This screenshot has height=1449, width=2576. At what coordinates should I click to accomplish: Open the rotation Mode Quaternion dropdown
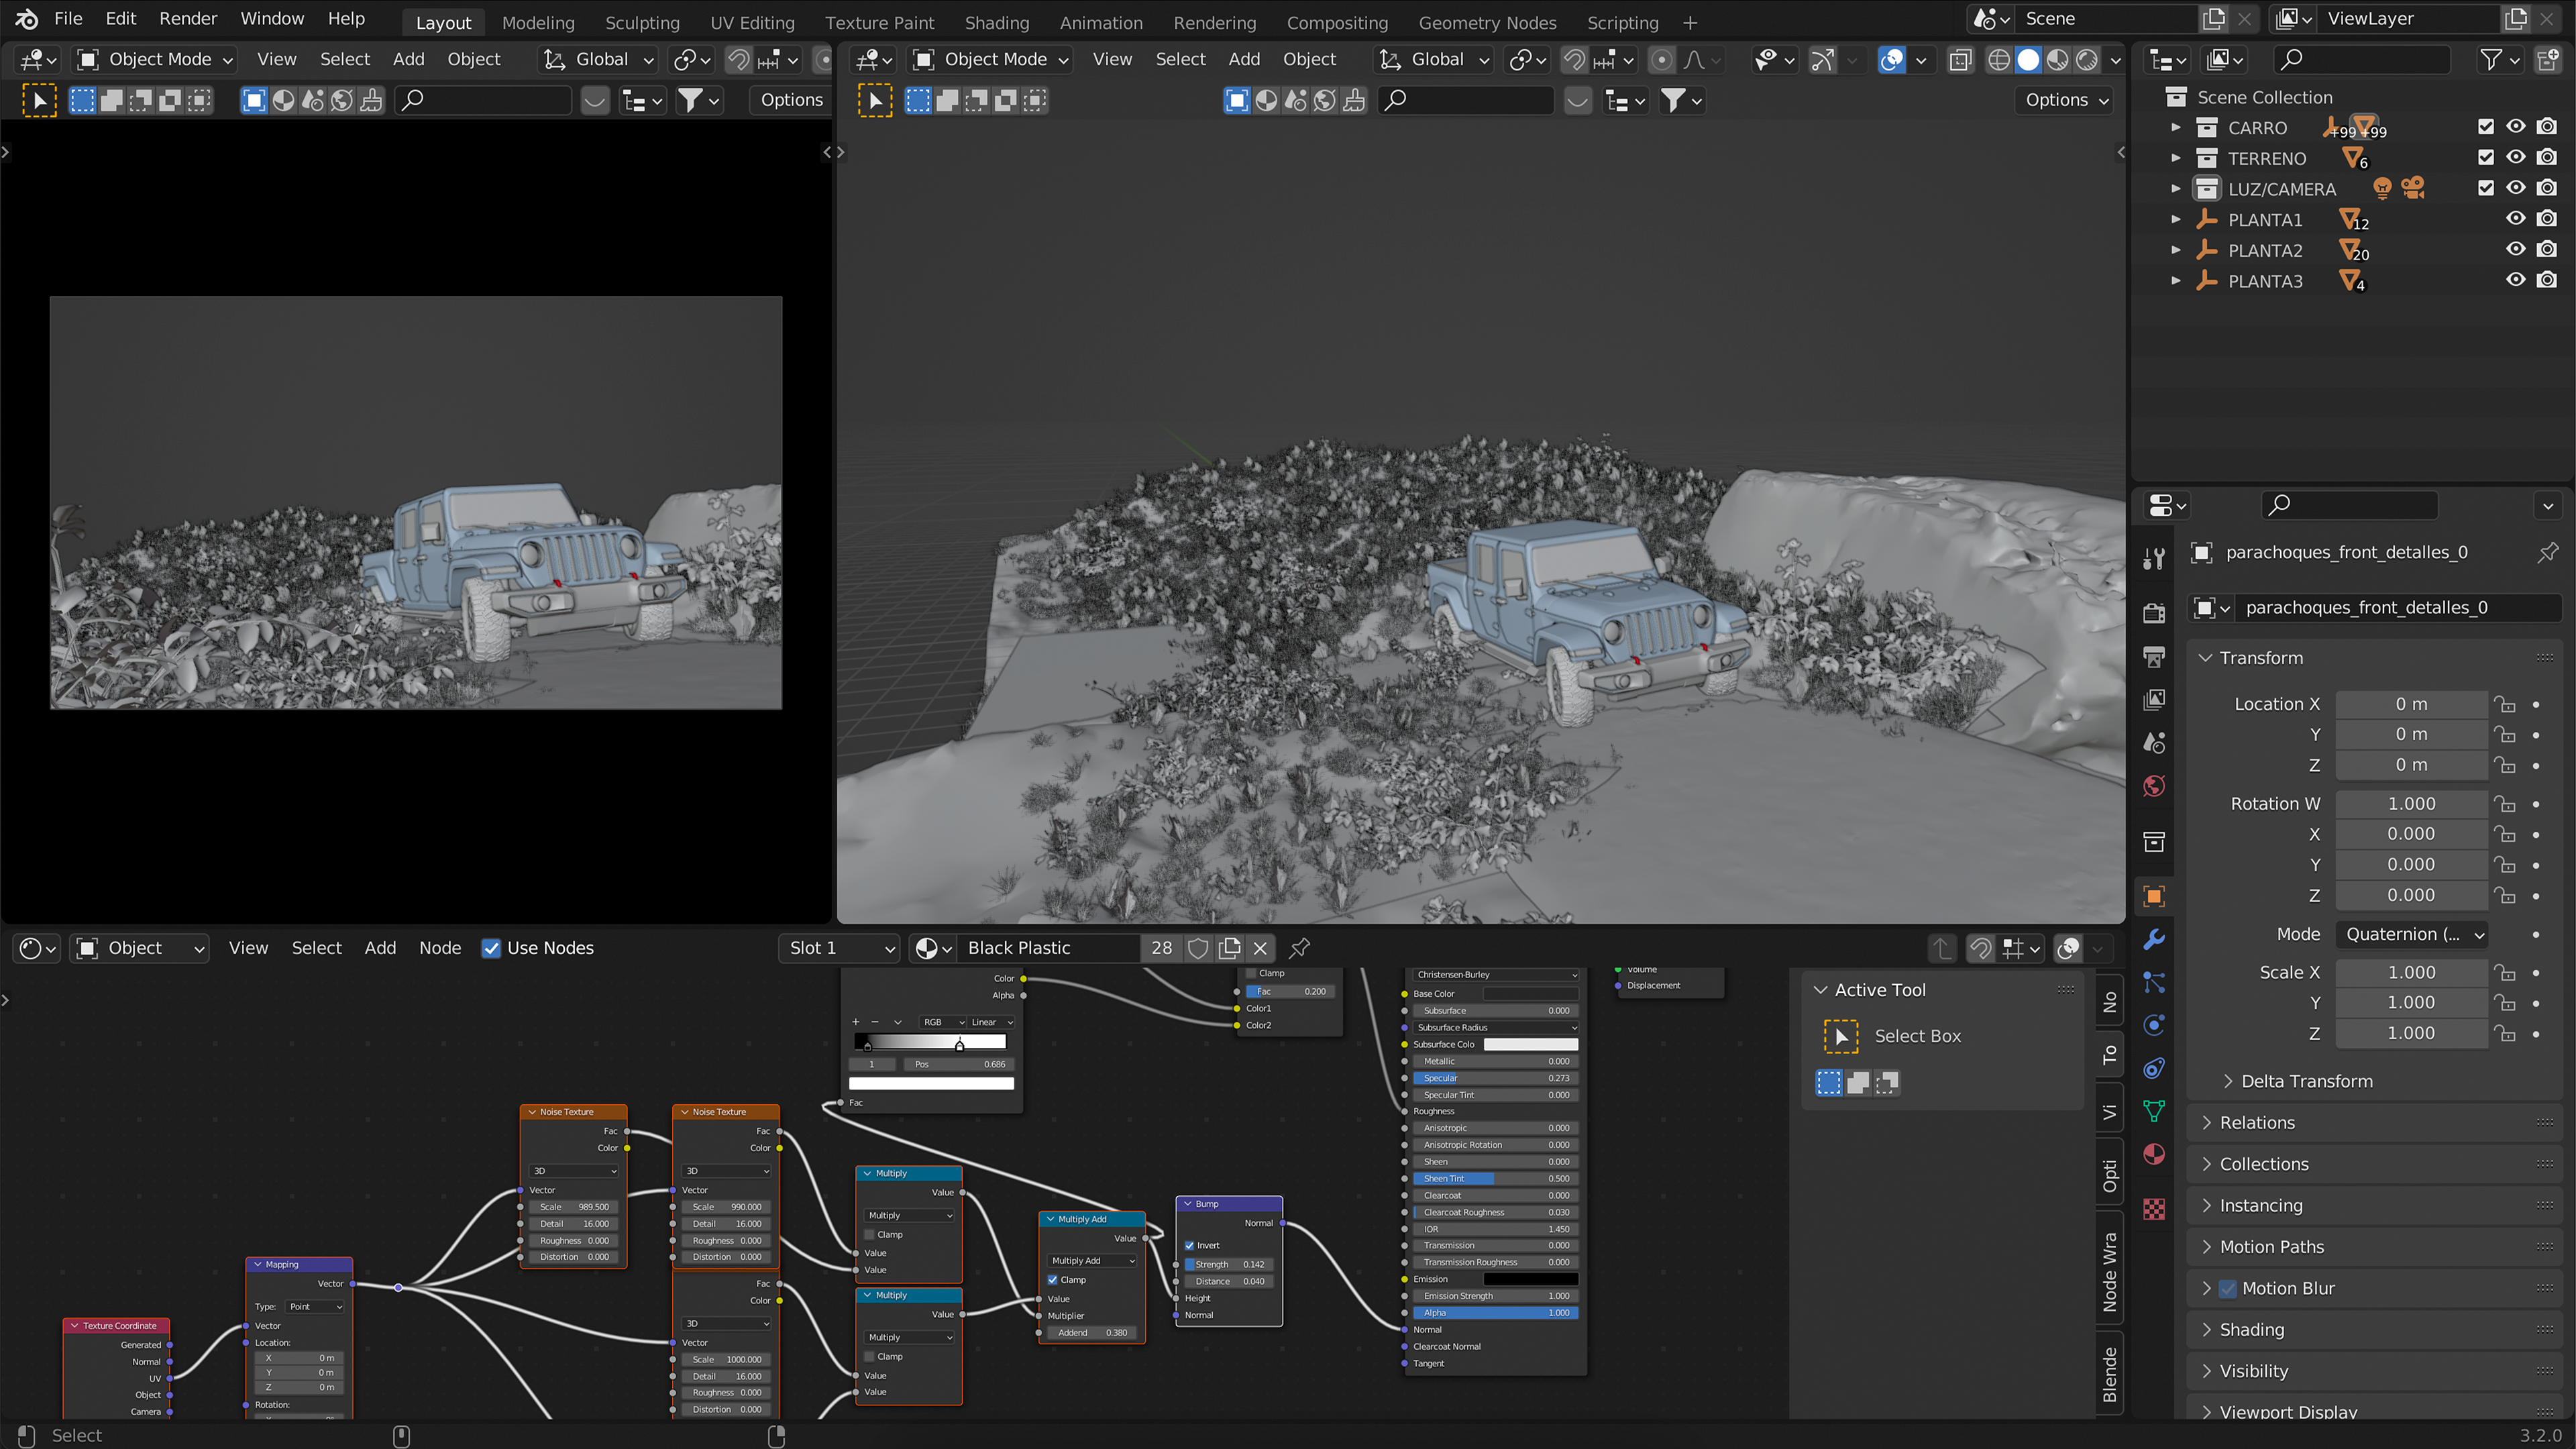pyautogui.click(x=2412, y=934)
